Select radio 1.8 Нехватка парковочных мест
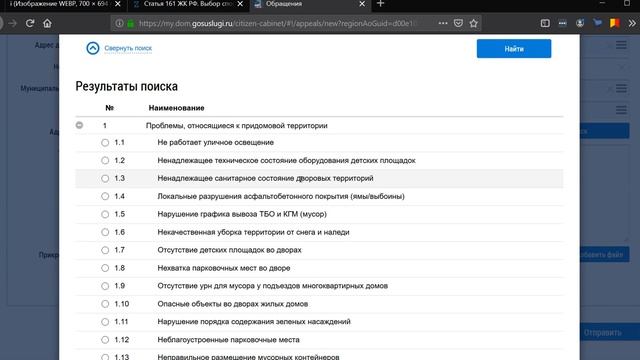This screenshot has width=640, height=360. pos(105,268)
